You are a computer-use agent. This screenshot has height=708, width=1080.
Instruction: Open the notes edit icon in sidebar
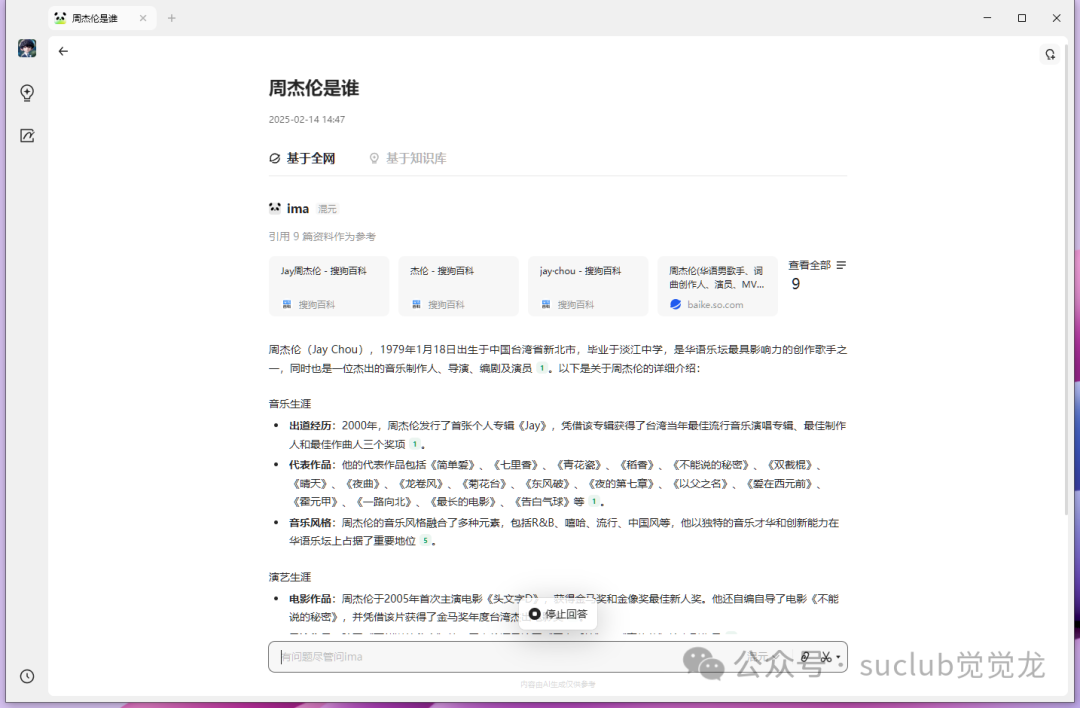click(27, 136)
